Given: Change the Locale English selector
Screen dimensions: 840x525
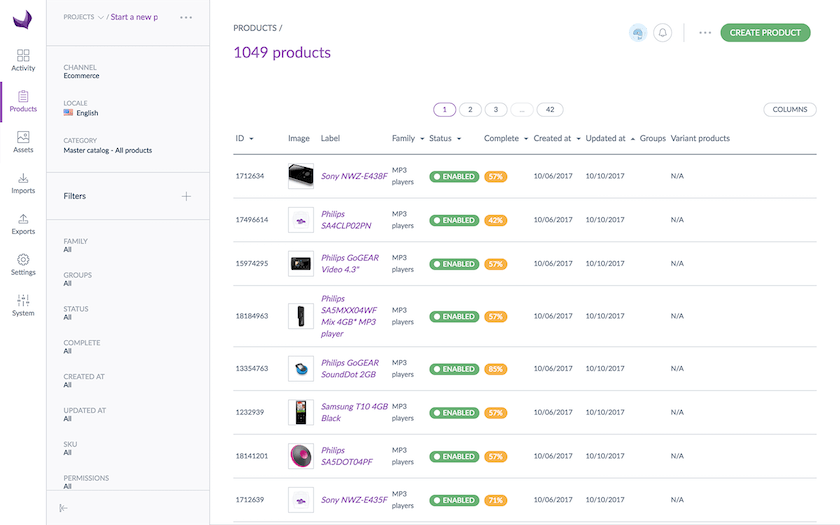Looking at the screenshot, I should 81,108.
